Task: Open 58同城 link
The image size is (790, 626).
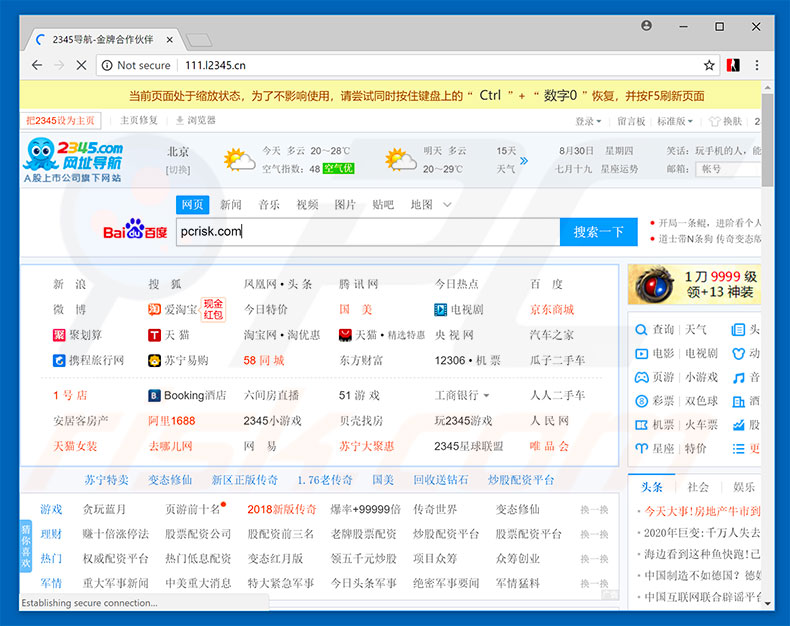Action: coord(264,360)
